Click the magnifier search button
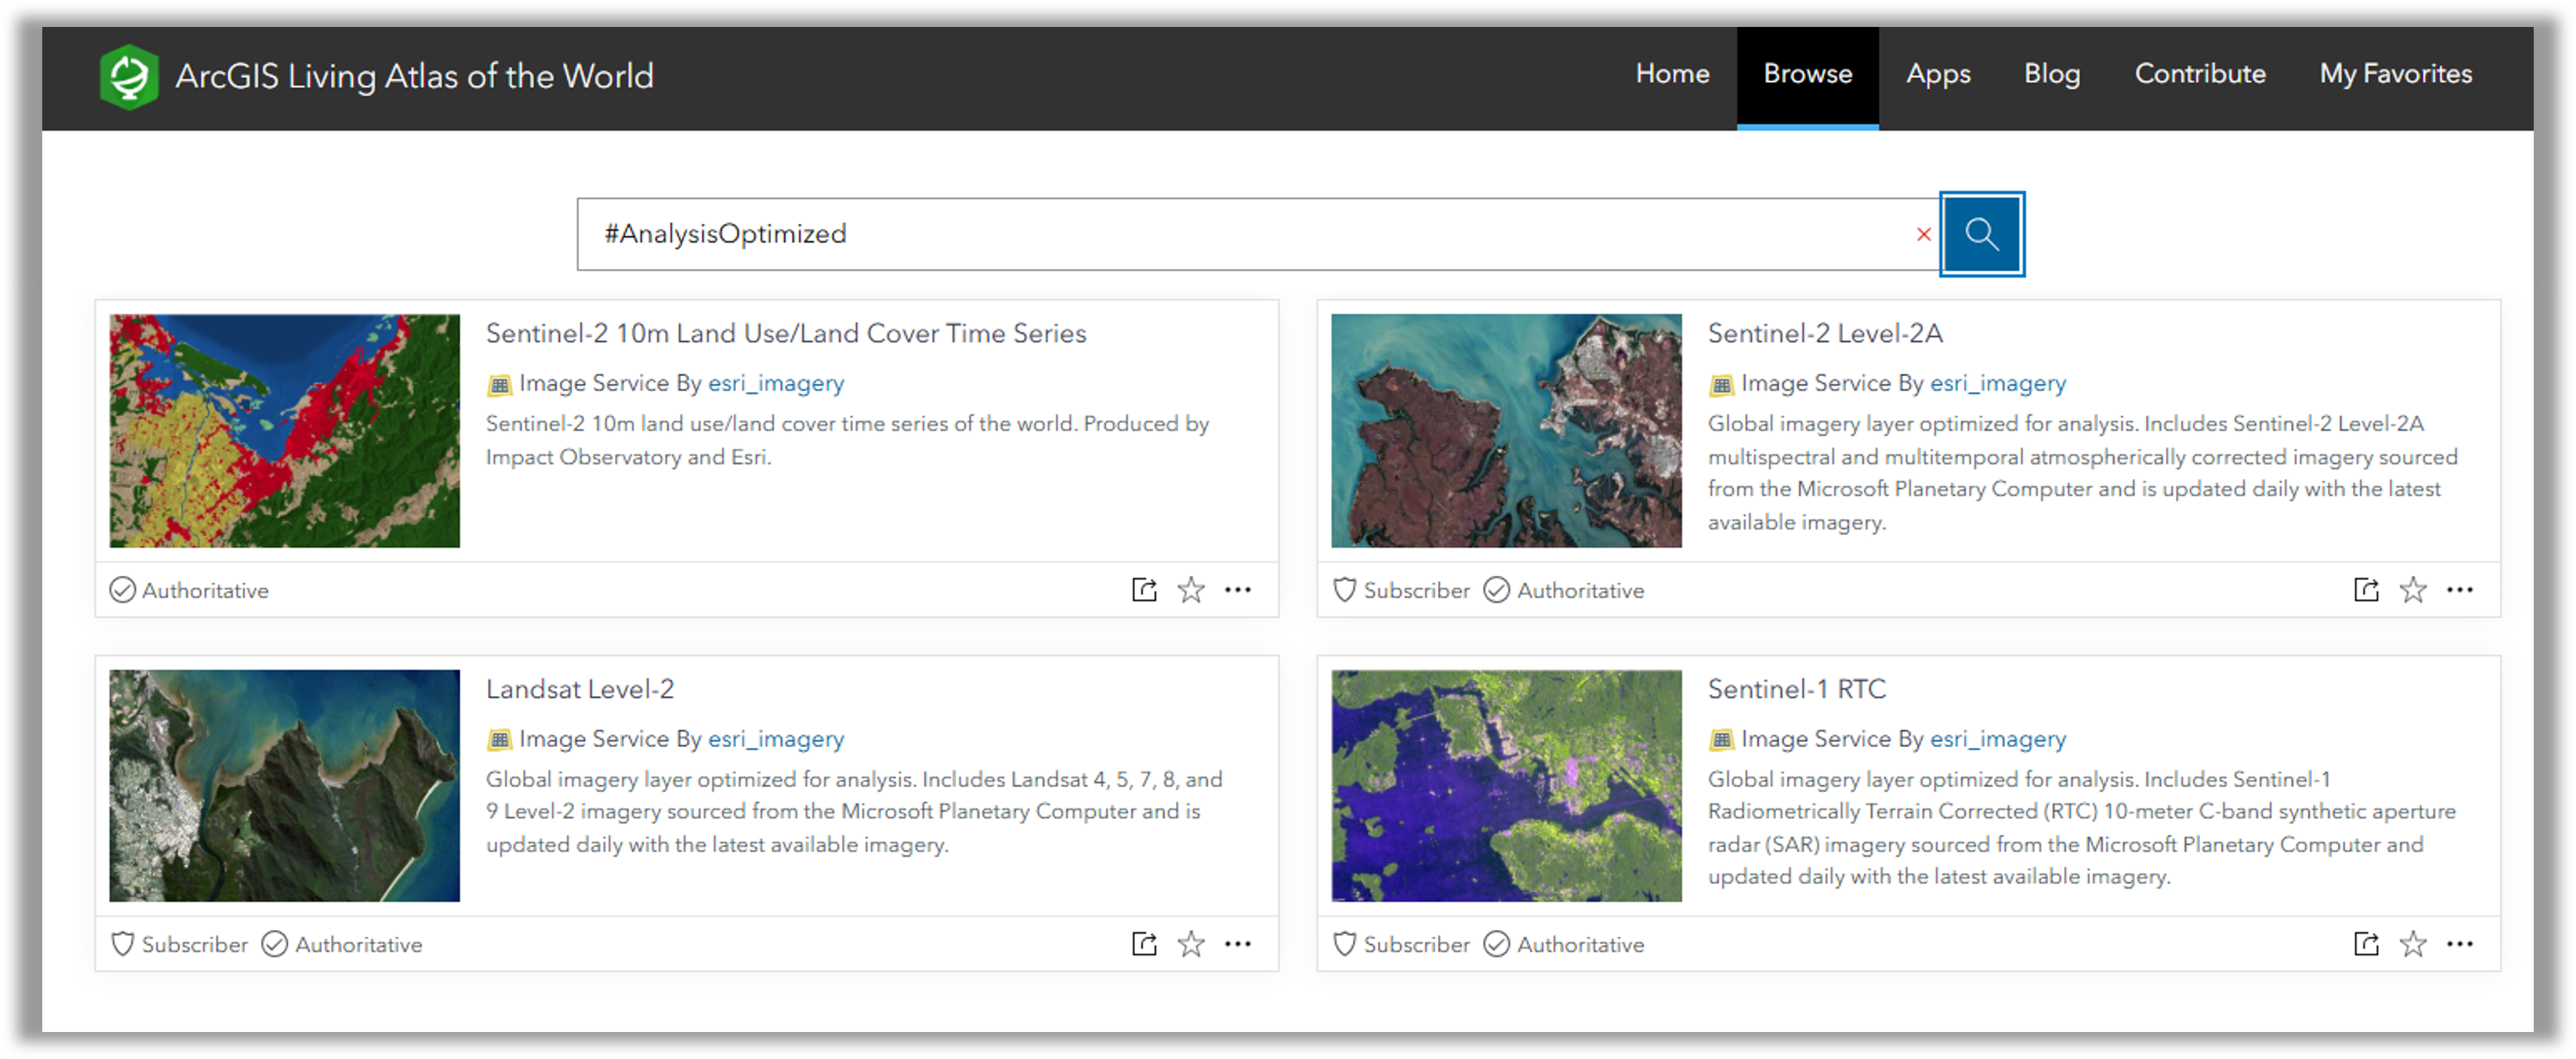 pyautogui.click(x=1981, y=234)
